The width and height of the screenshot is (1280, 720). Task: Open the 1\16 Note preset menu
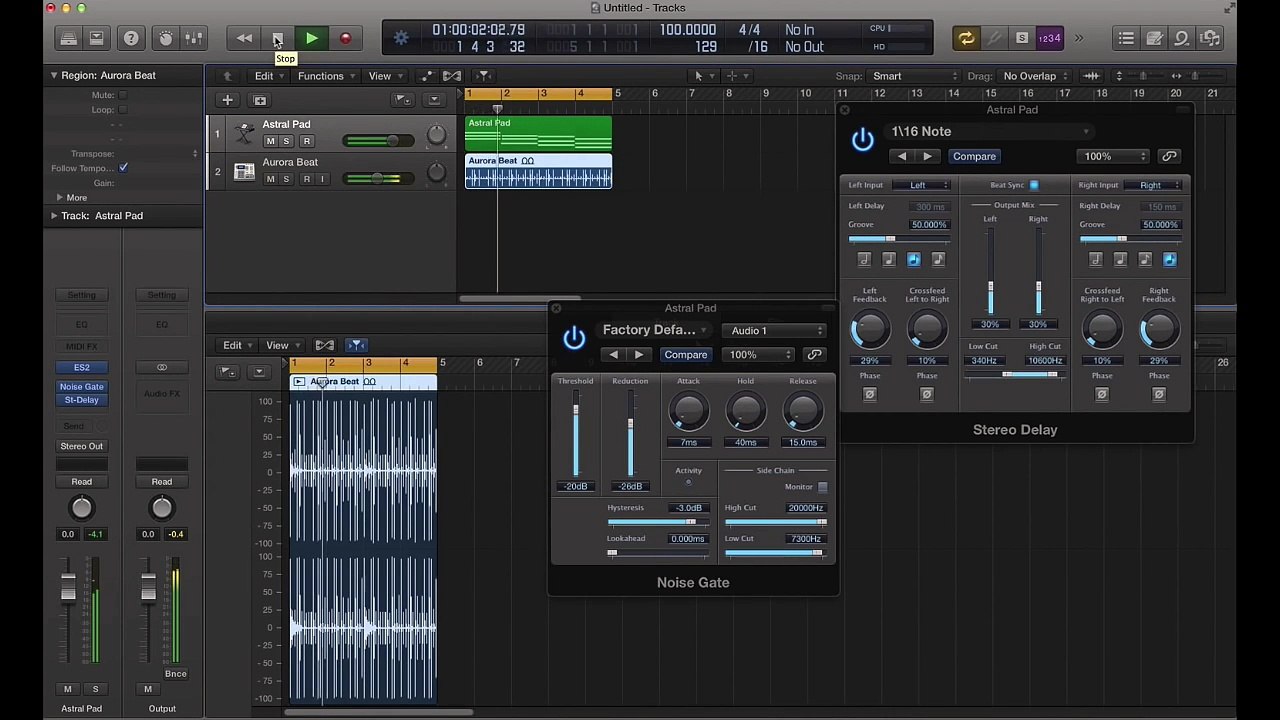pos(990,132)
